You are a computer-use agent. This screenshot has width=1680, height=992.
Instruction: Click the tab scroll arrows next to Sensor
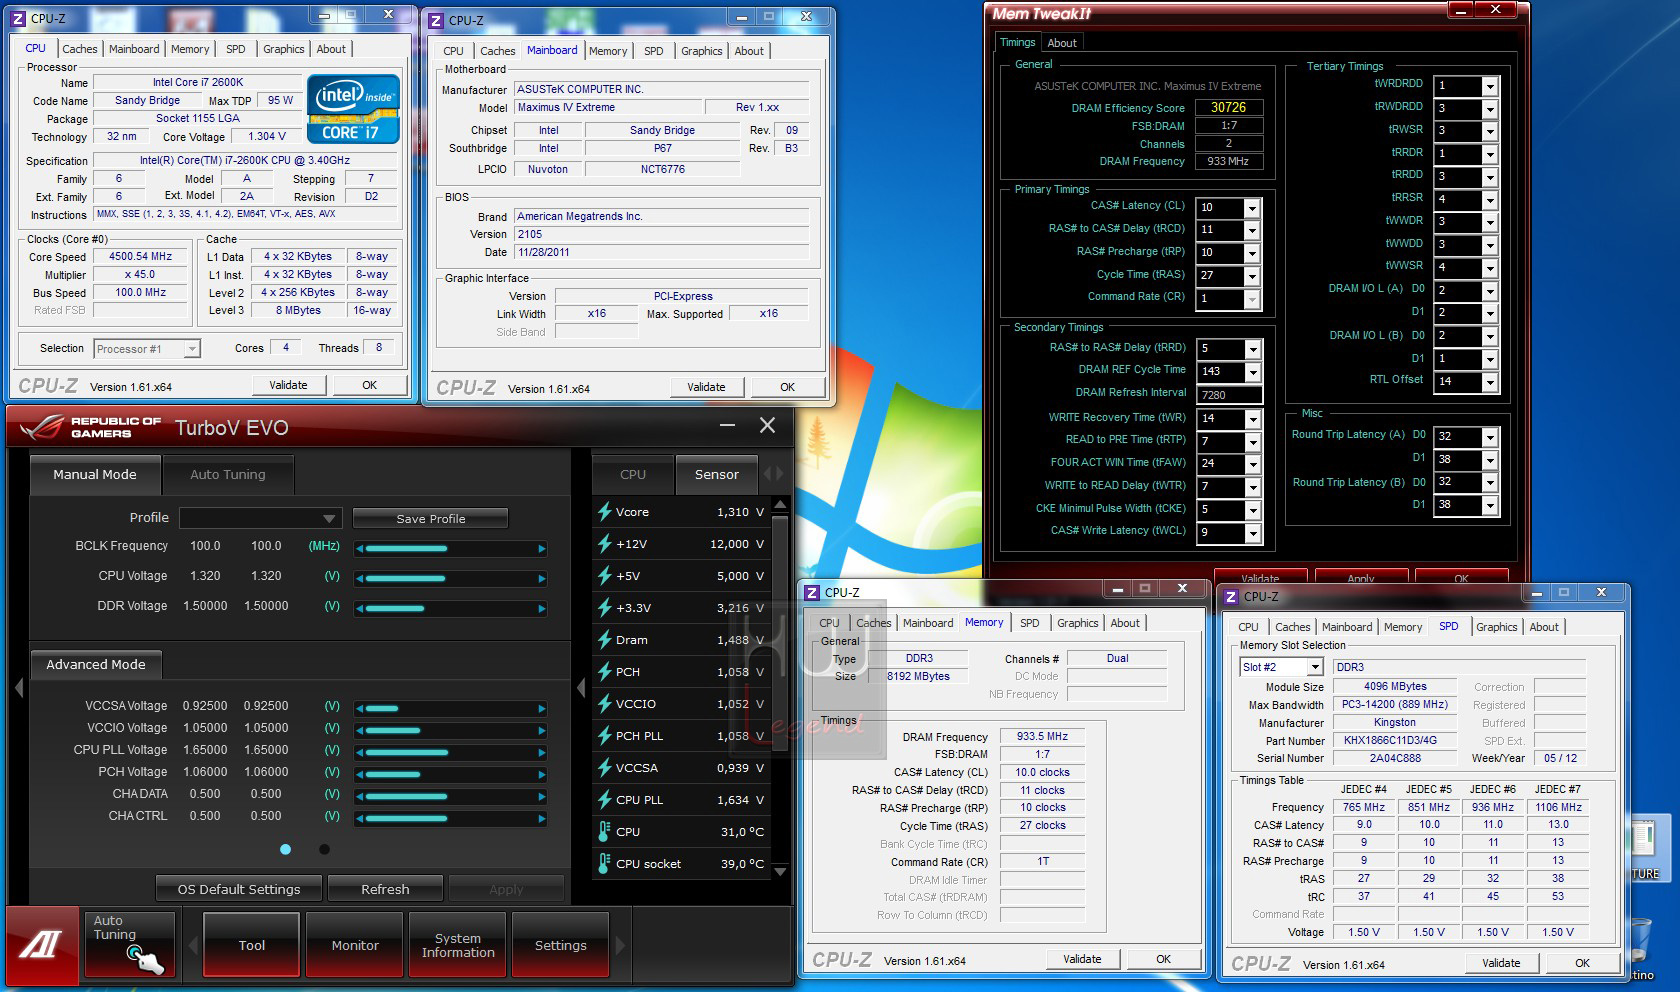[774, 474]
